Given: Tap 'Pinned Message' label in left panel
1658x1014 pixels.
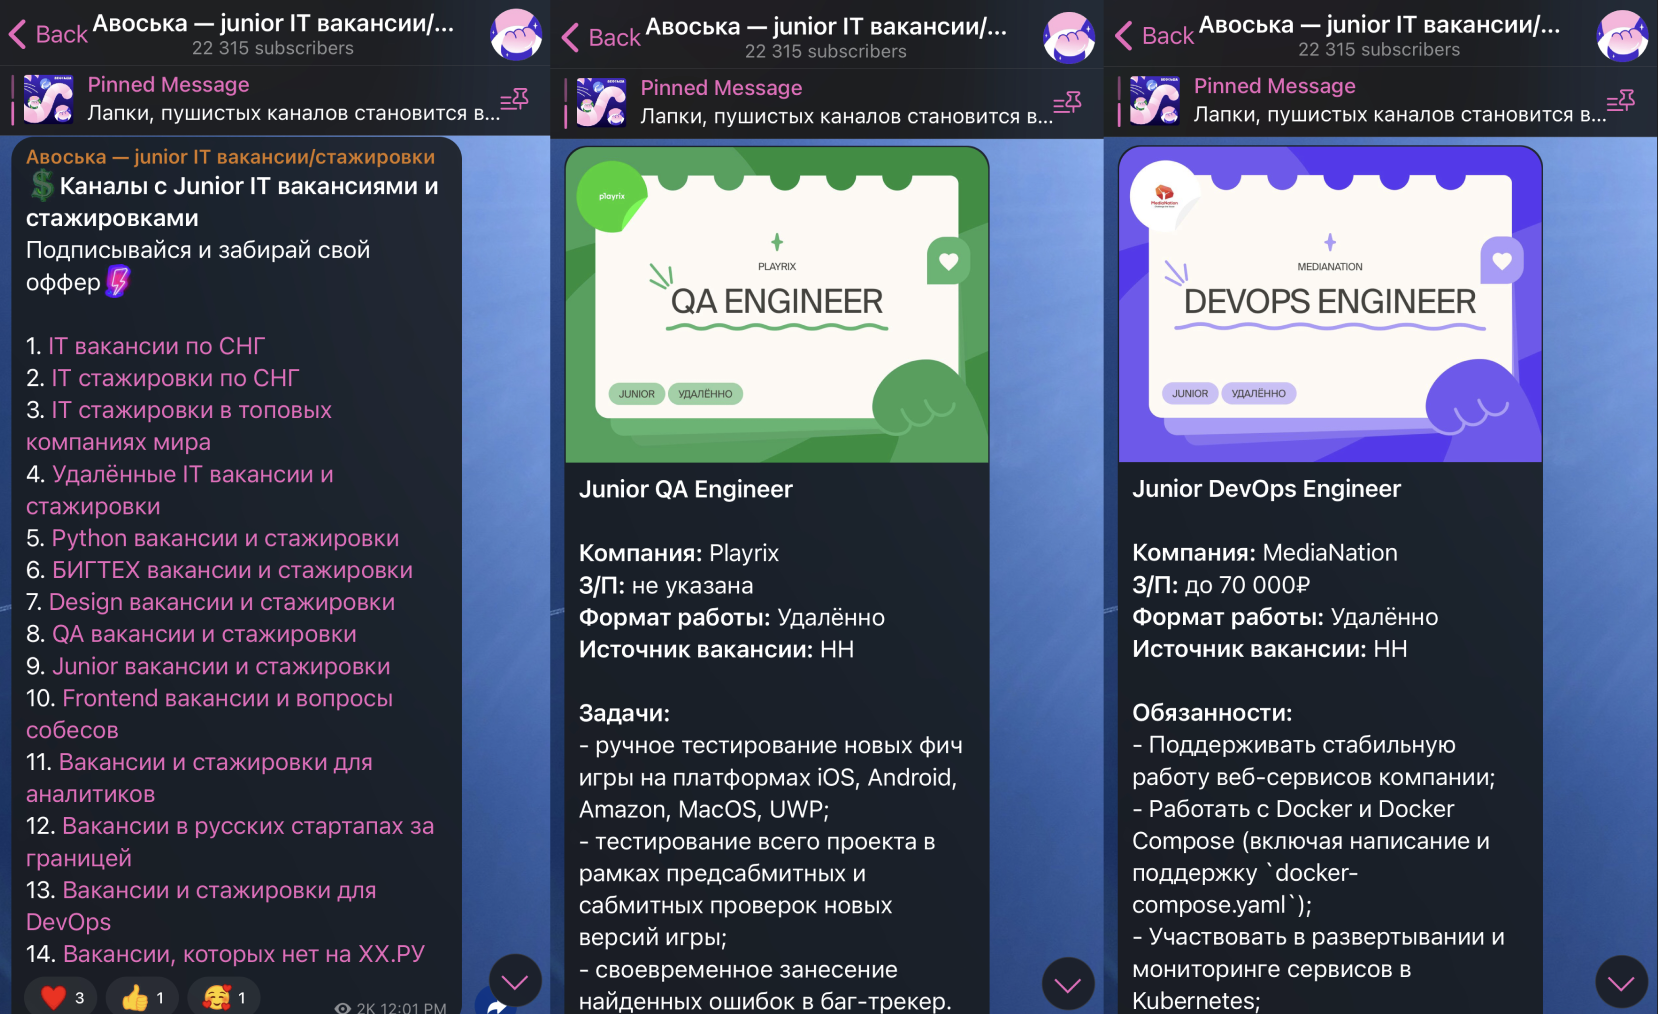Looking at the screenshot, I should [168, 85].
